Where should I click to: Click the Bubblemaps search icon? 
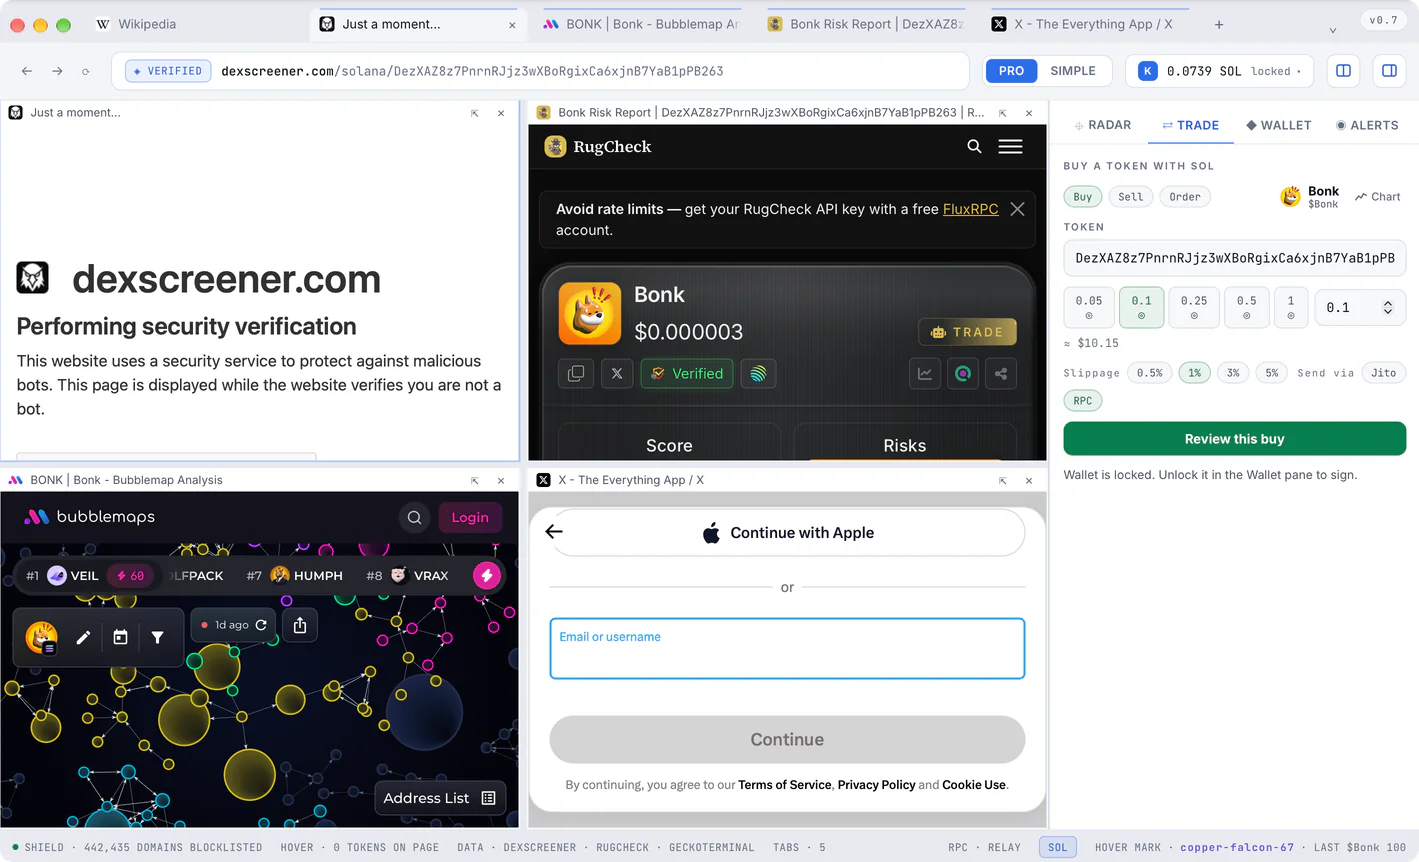tap(414, 517)
